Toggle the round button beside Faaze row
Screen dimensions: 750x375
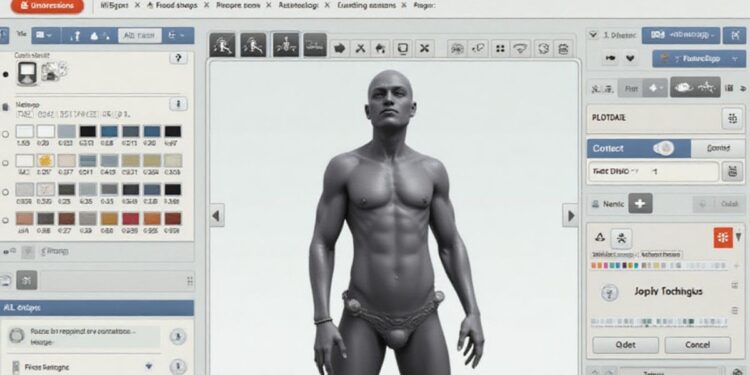point(177,337)
